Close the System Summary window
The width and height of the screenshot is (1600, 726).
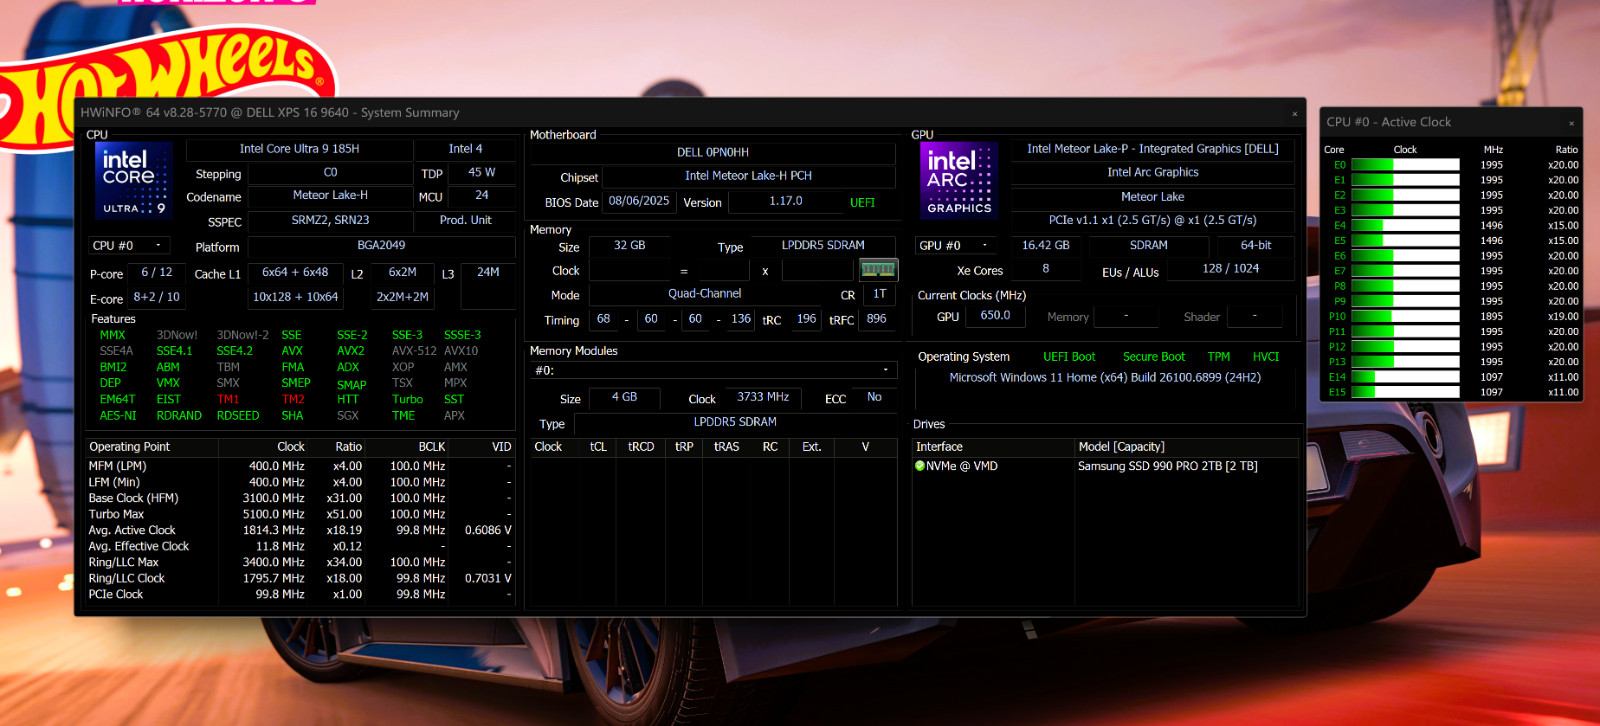(x=1294, y=114)
